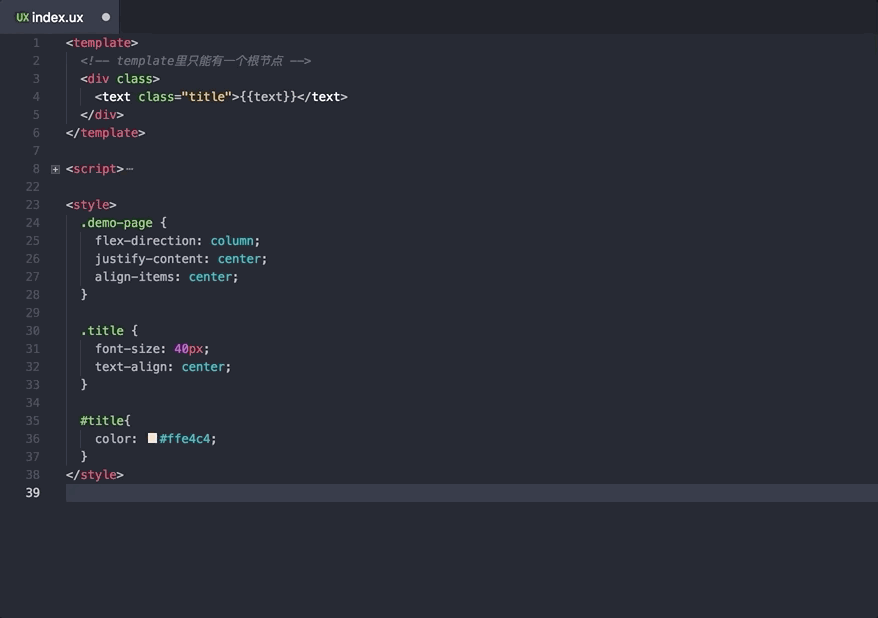The image size is (878, 618).
Task: Click the #title selector
Action: tap(102, 420)
